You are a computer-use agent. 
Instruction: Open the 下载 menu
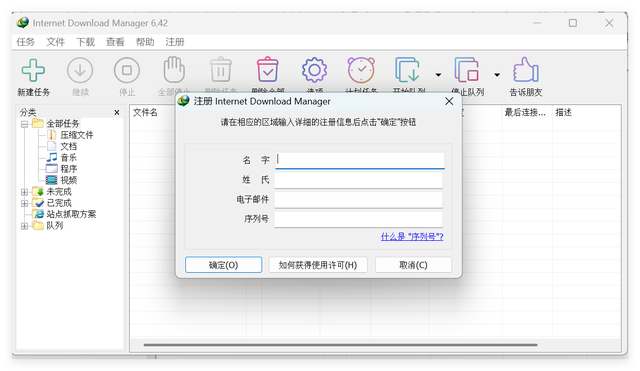85,42
